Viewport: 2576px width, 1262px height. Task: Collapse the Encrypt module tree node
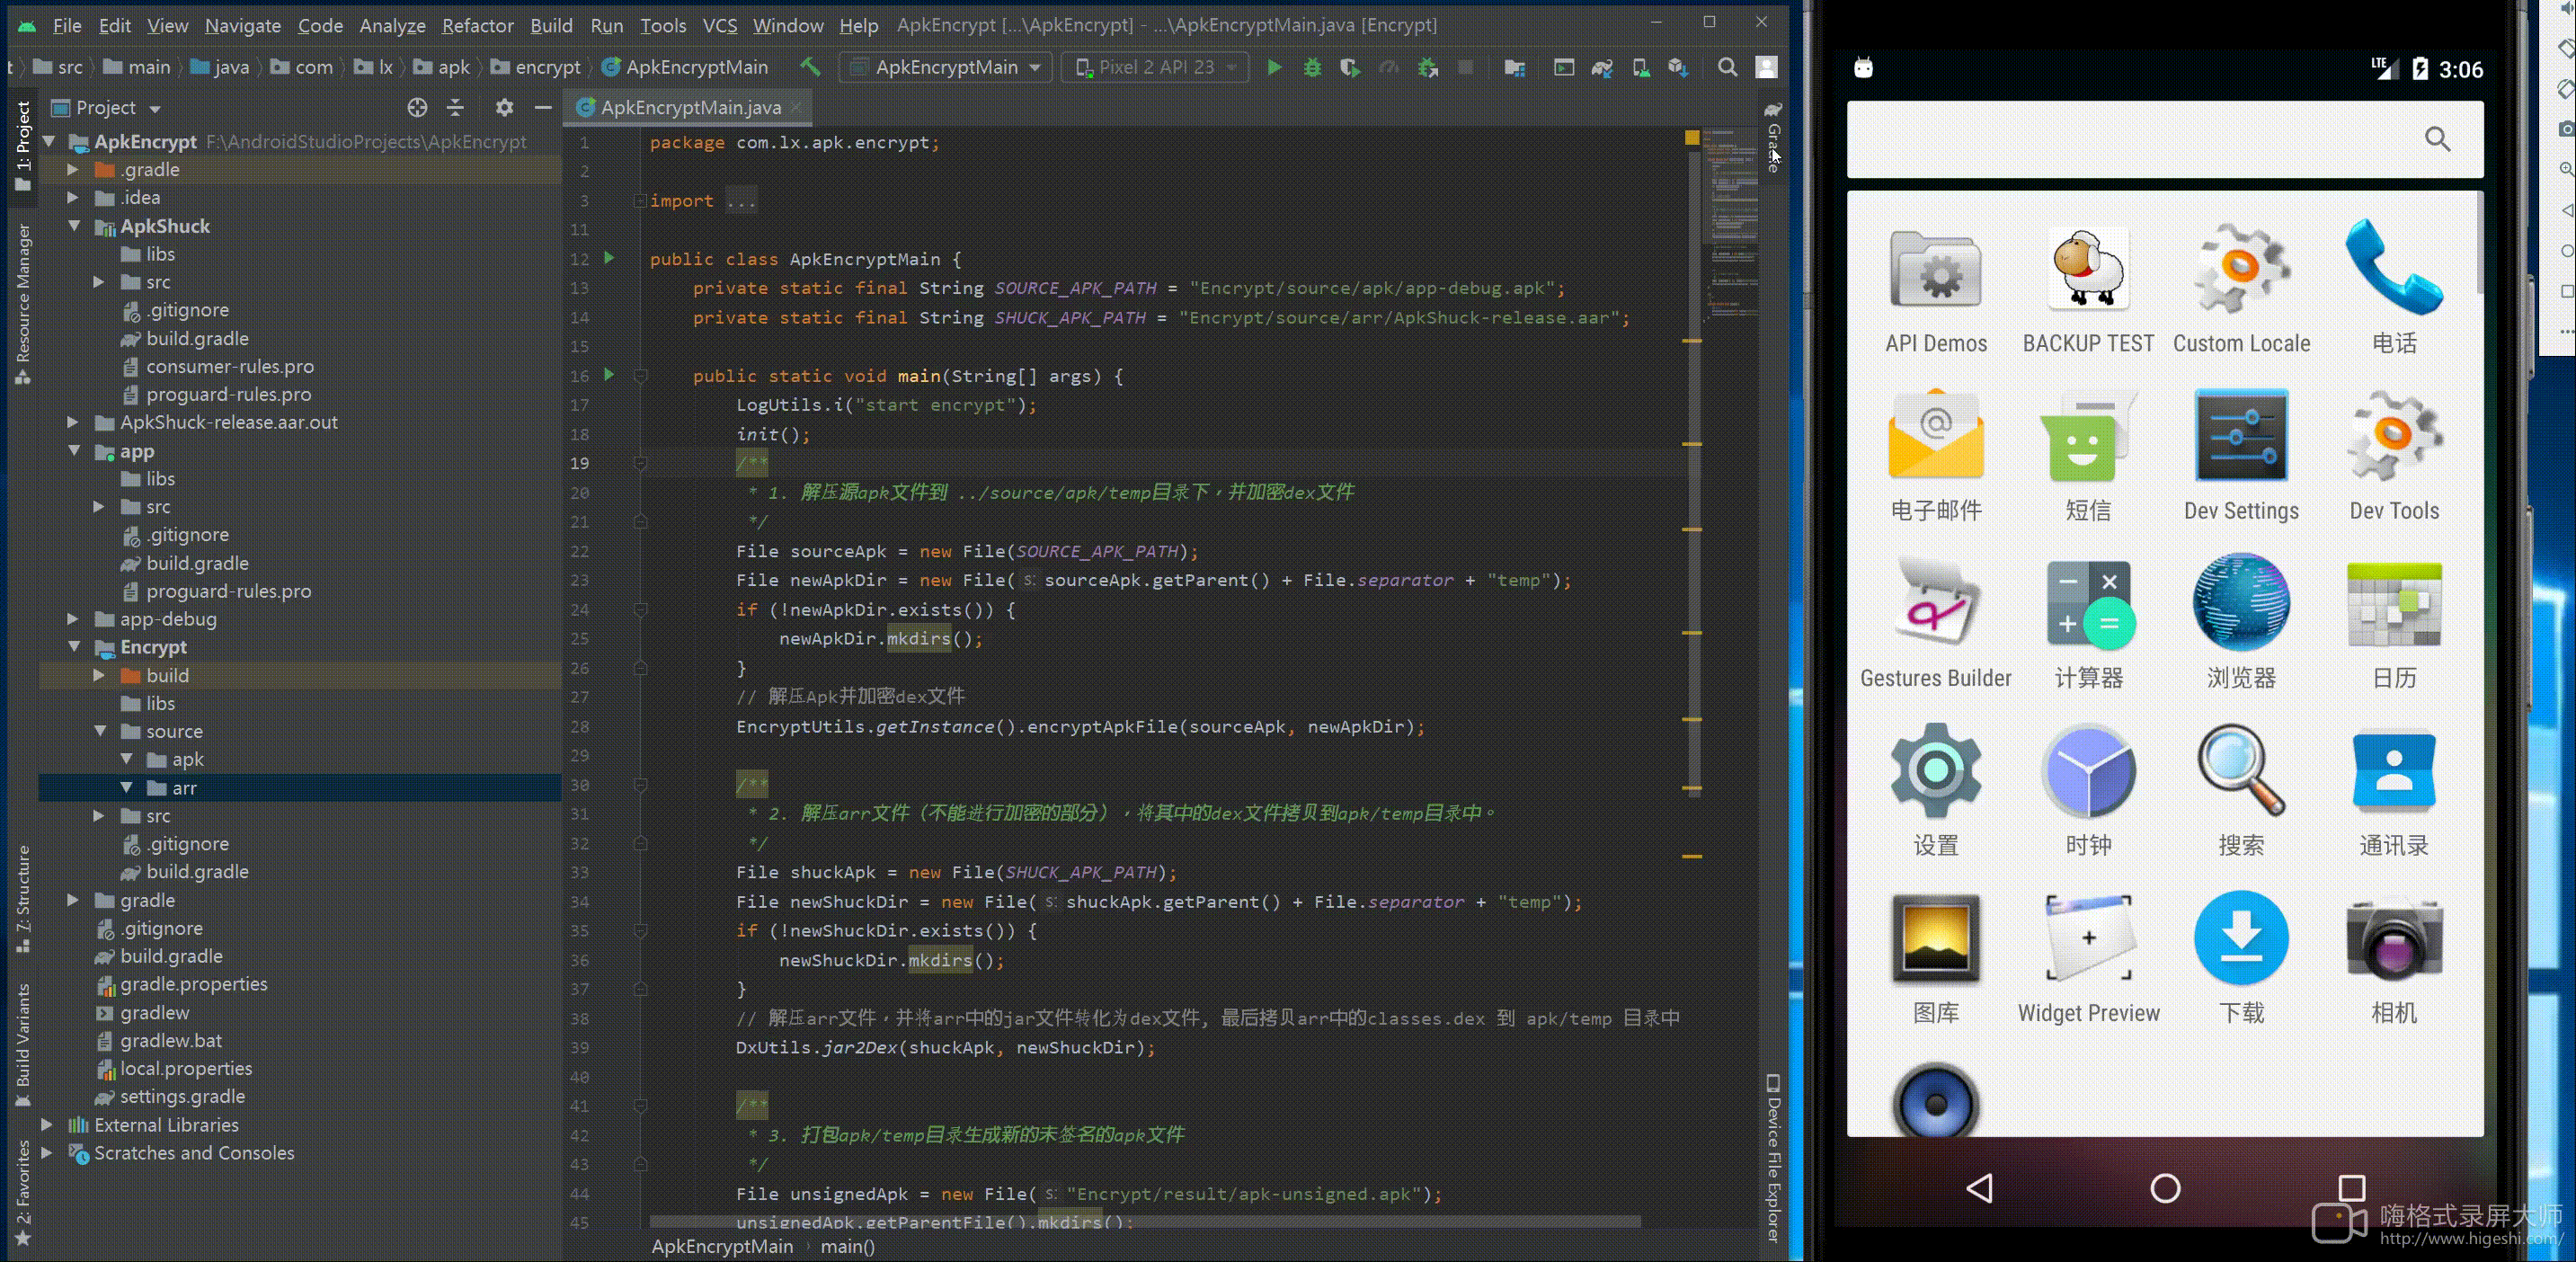coord(74,647)
